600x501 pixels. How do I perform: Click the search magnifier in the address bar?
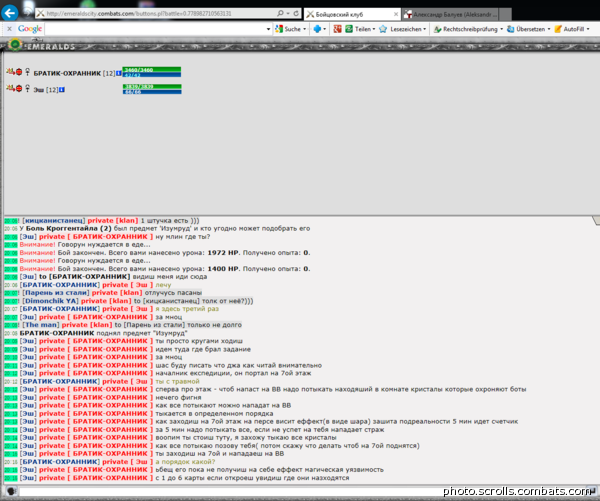[x=280, y=13]
